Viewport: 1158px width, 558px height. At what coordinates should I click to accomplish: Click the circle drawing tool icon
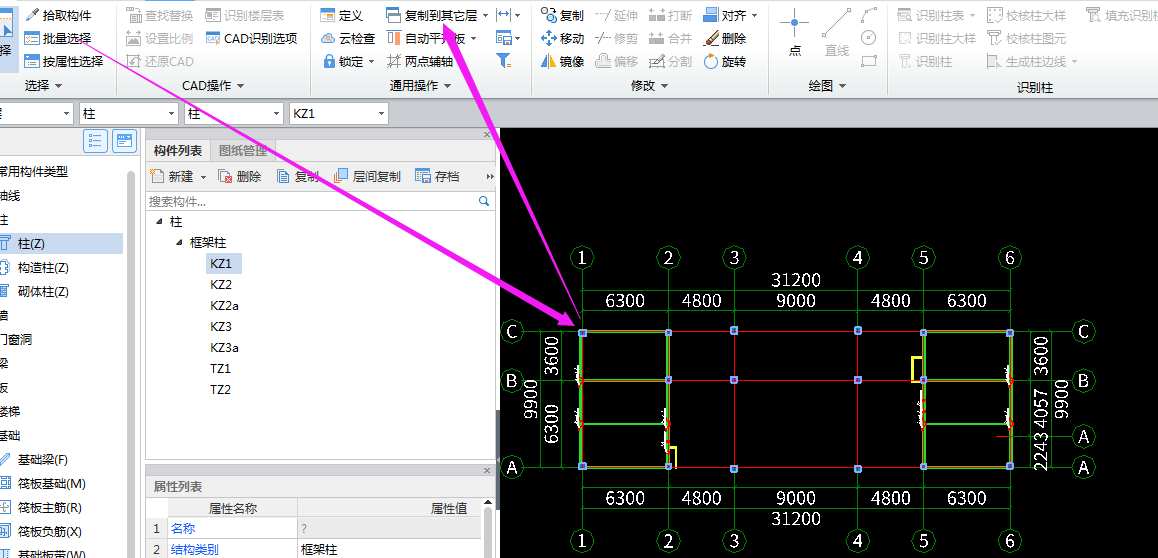[869, 38]
